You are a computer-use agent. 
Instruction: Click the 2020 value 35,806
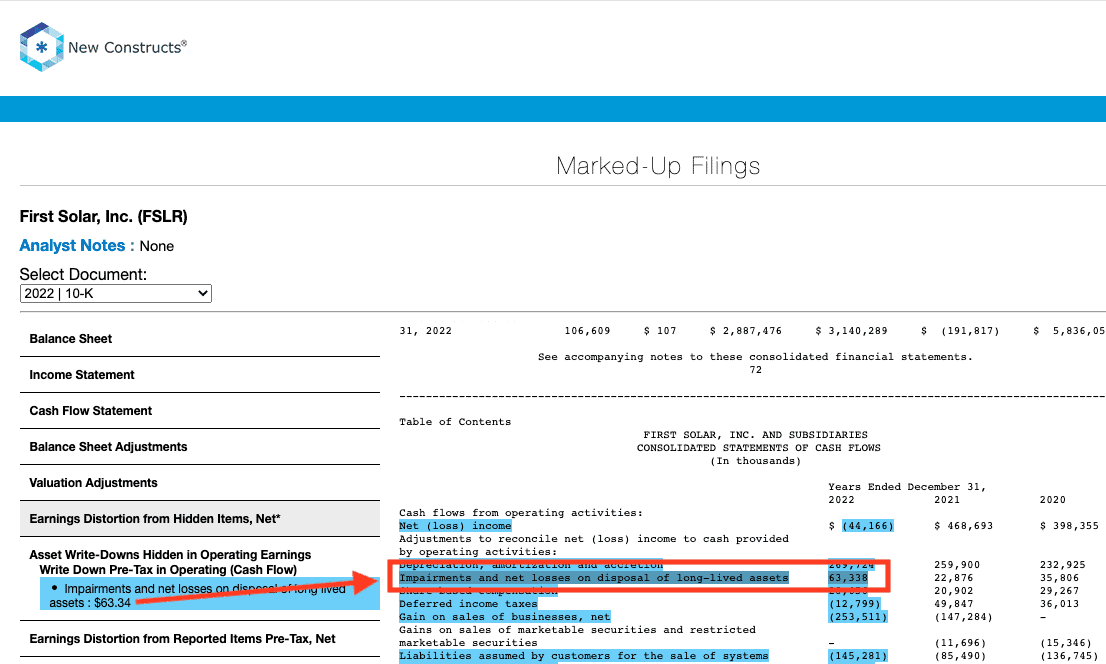tap(1059, 578)
